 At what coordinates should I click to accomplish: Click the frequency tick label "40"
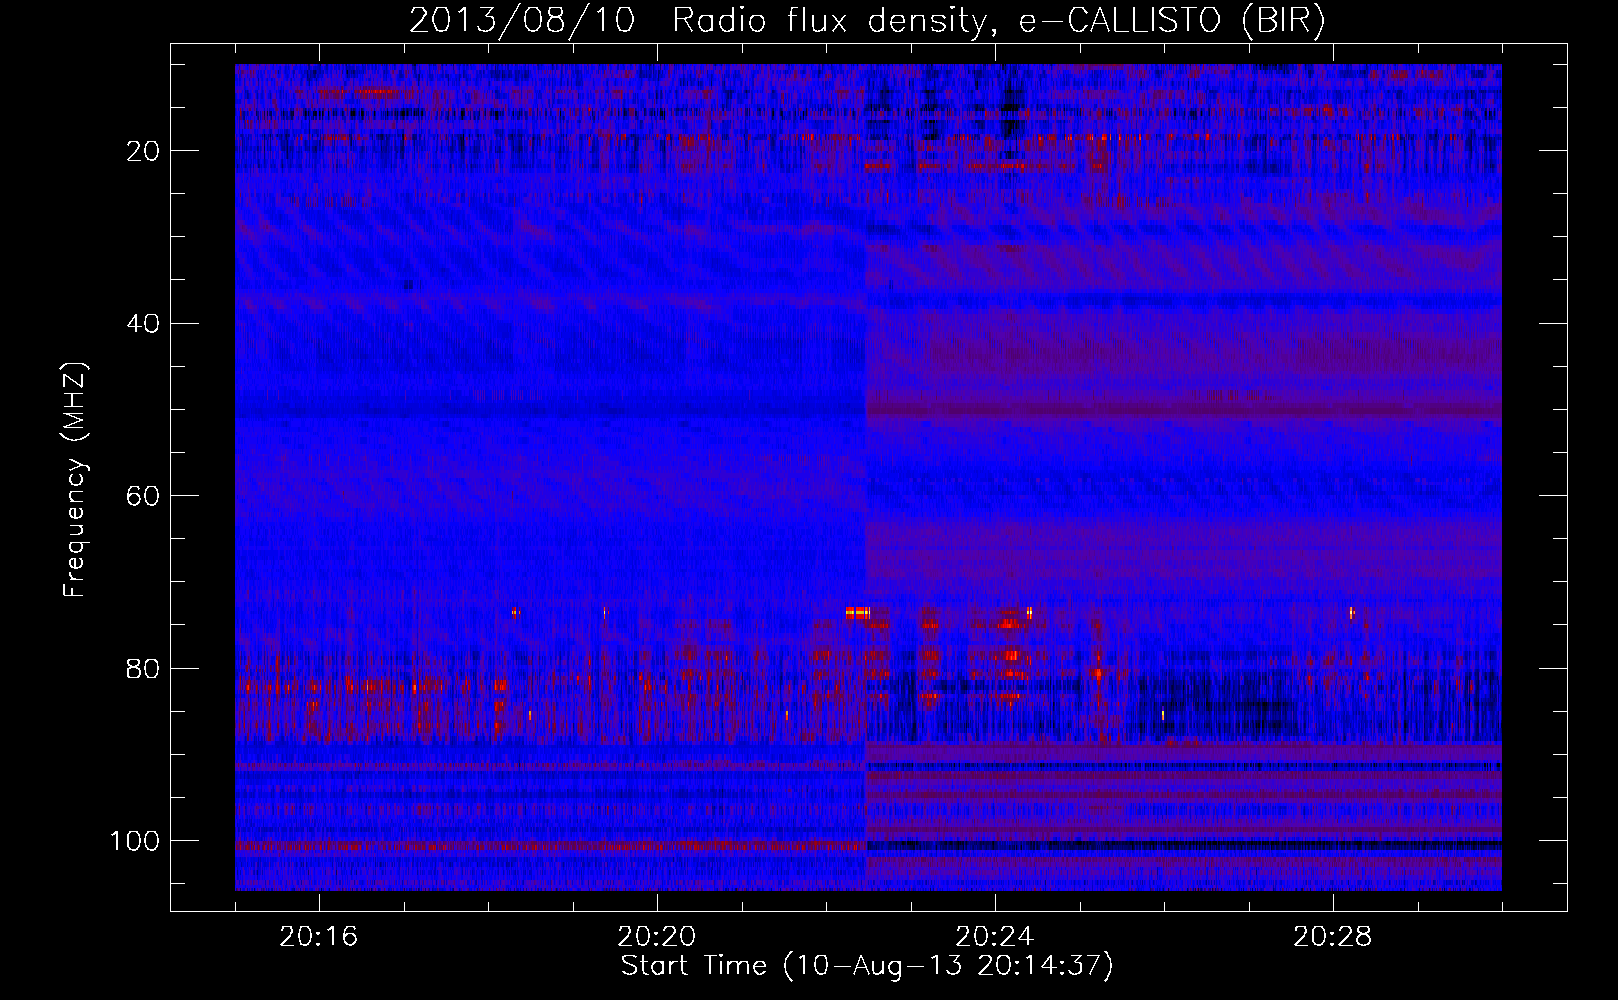pos(143,324)
